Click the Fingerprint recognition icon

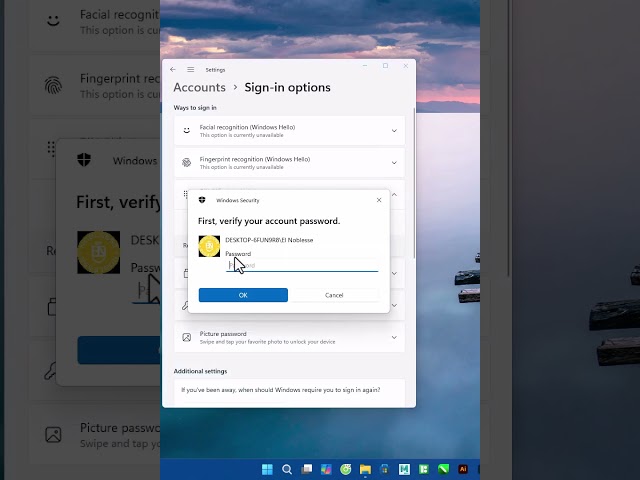click(x=187, y=162)
